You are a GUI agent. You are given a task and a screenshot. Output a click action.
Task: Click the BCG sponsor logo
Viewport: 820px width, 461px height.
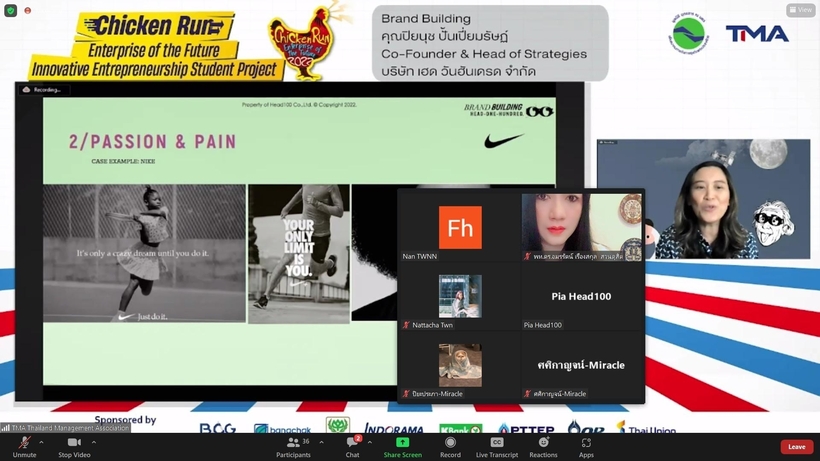[x=218, y=429]
